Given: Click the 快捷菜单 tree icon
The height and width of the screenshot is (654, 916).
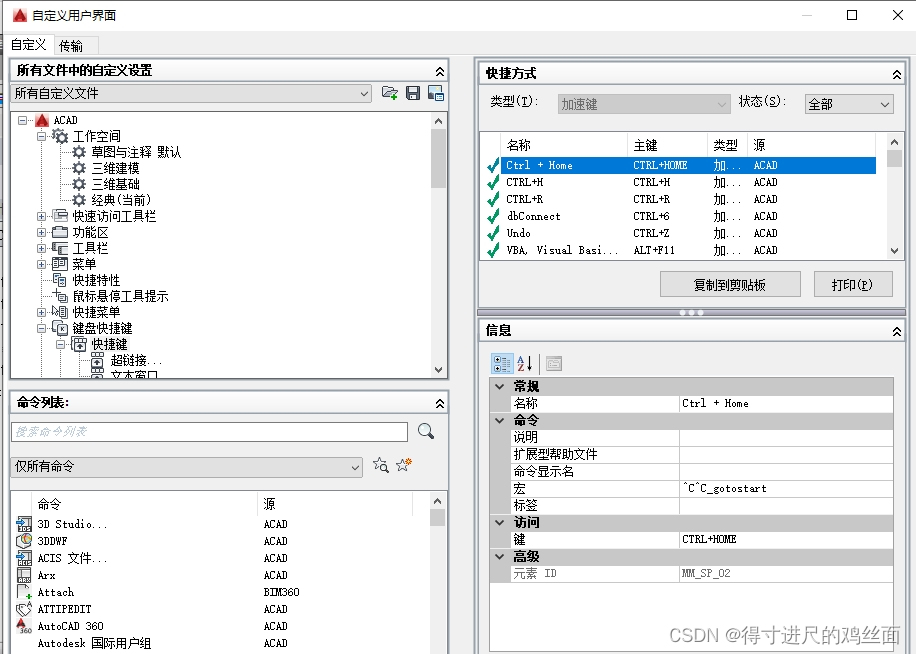Looking at the screenshot, I should (x=60, y=312).
